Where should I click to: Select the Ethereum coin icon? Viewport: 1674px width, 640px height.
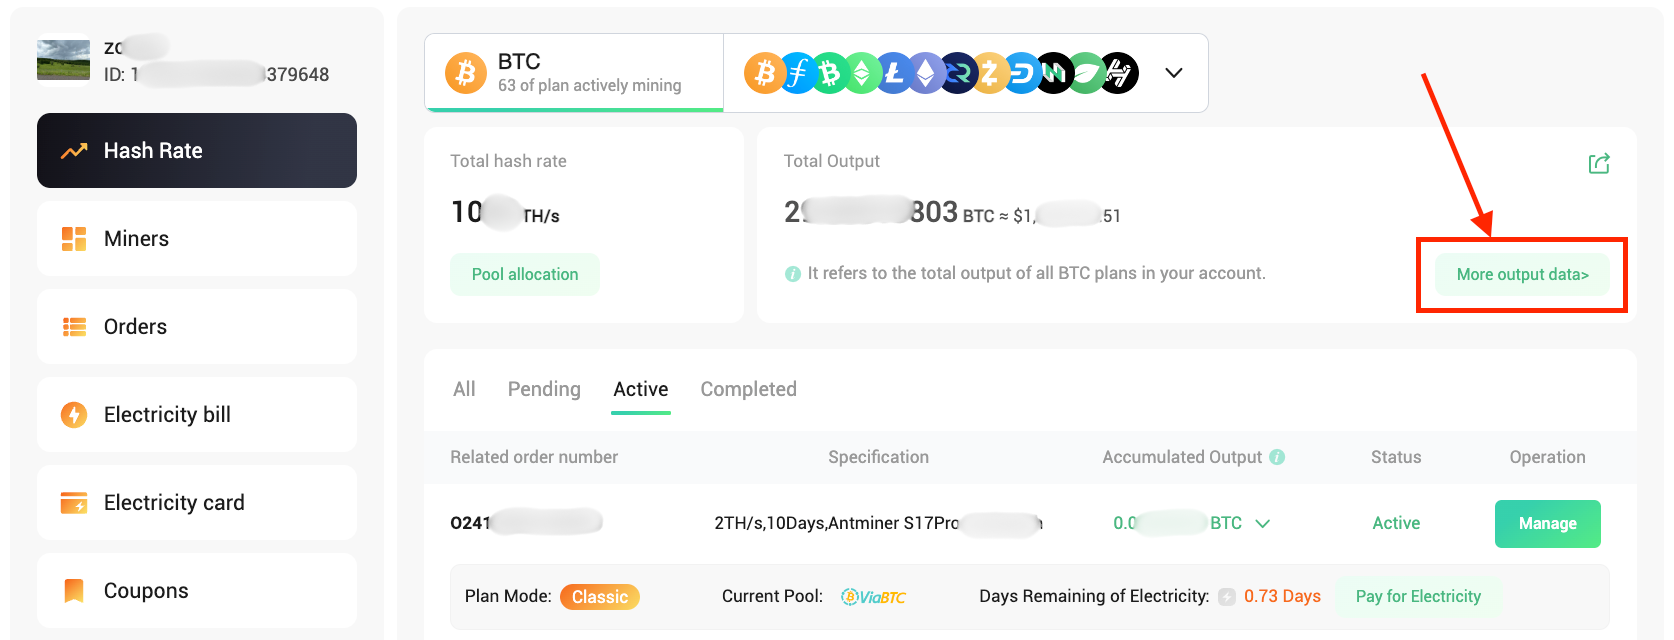(926, 73)
